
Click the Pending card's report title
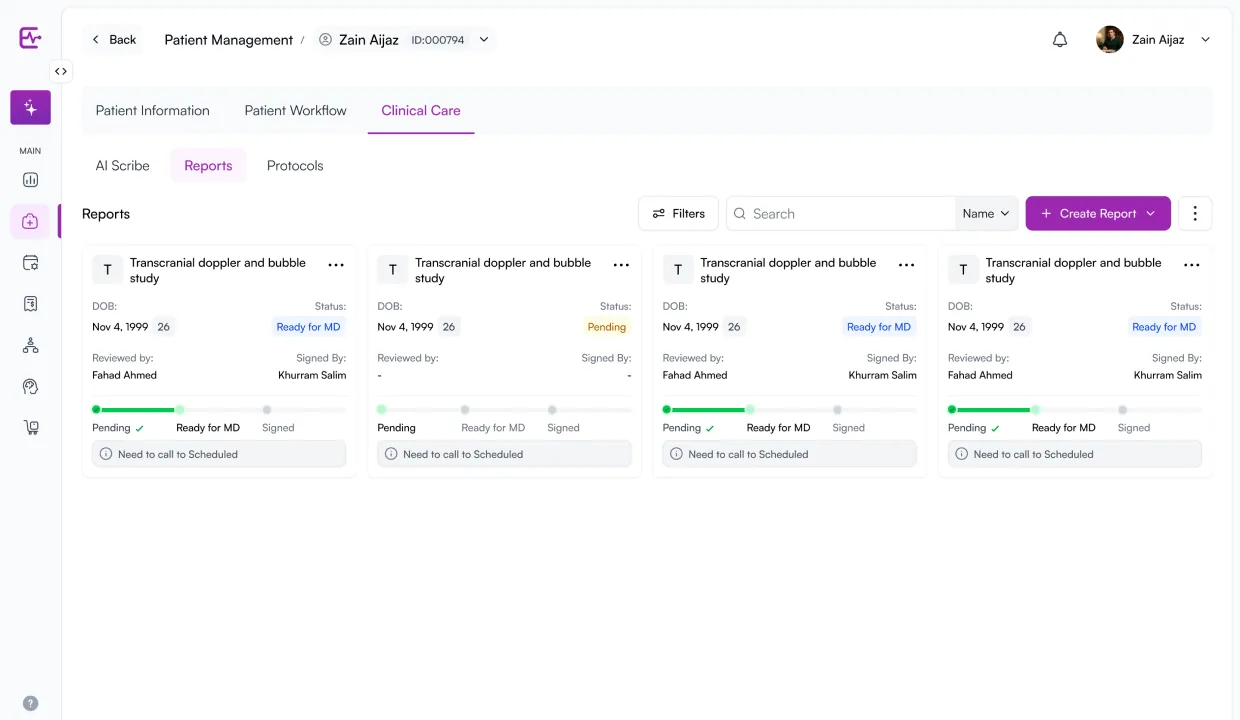click(503, 270)
